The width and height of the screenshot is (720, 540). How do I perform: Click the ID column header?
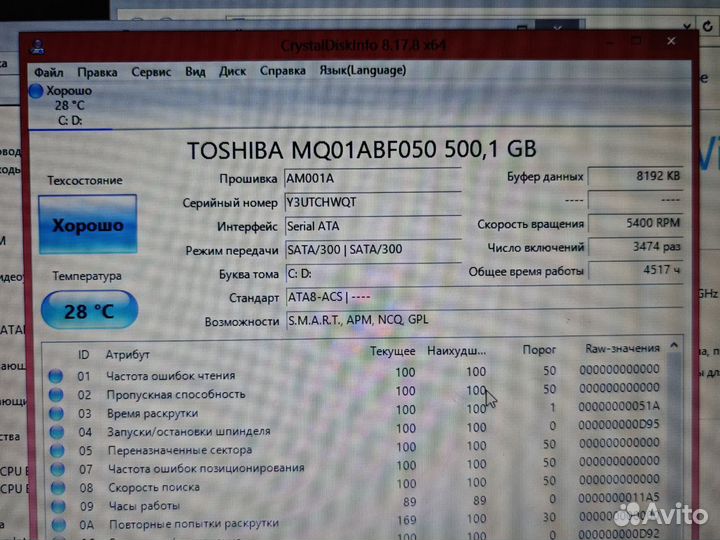point(84,354)
